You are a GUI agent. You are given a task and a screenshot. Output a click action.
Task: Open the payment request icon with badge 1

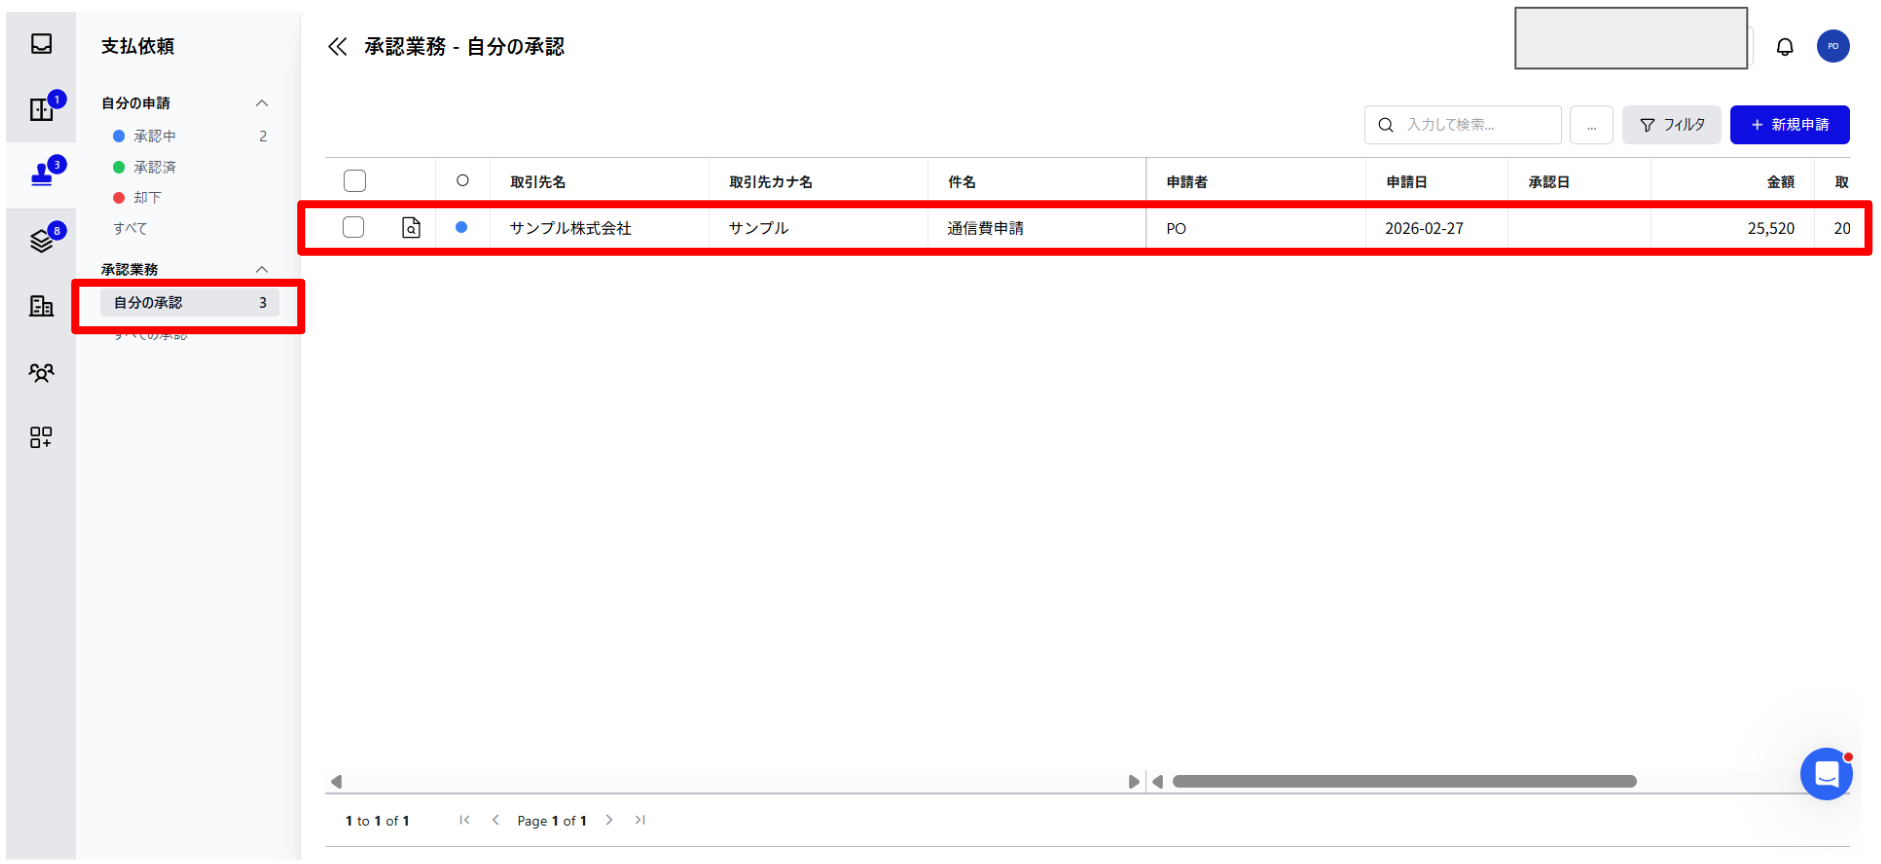click(x=41, y=109)
